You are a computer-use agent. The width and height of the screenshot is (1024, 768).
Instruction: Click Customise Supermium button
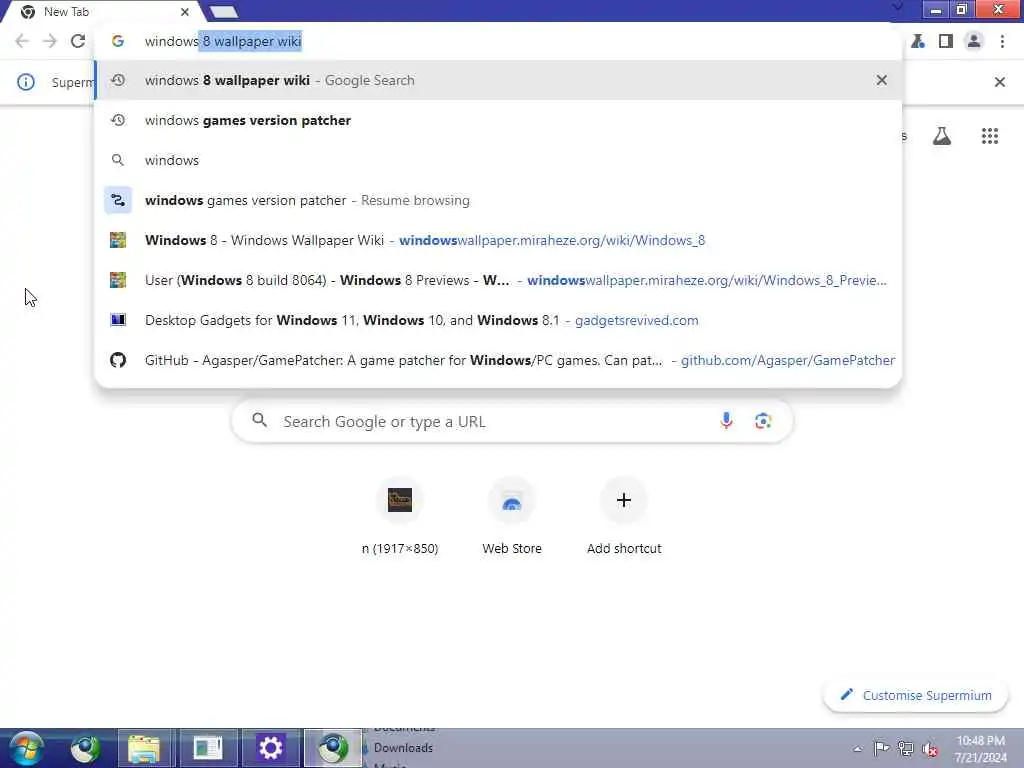[916, 695]
